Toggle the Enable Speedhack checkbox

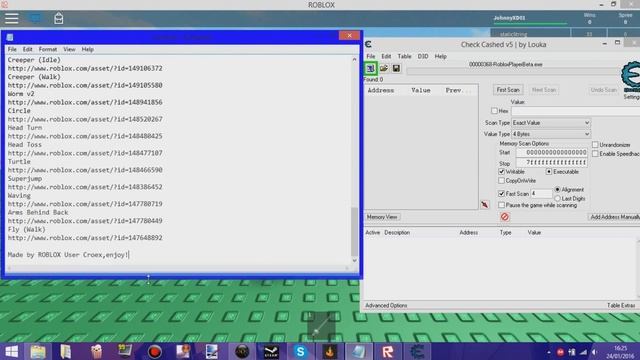coord(595,153)
